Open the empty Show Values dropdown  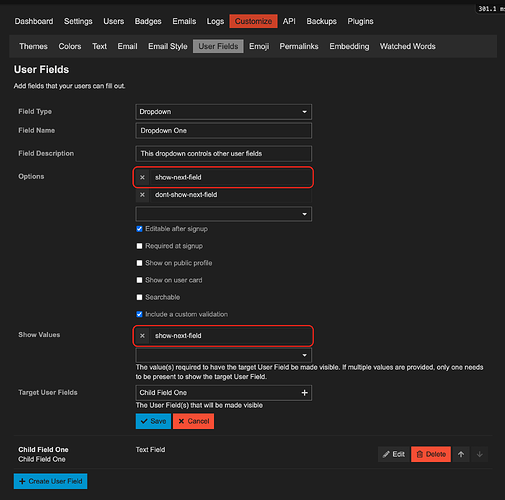tap(224, 355)
